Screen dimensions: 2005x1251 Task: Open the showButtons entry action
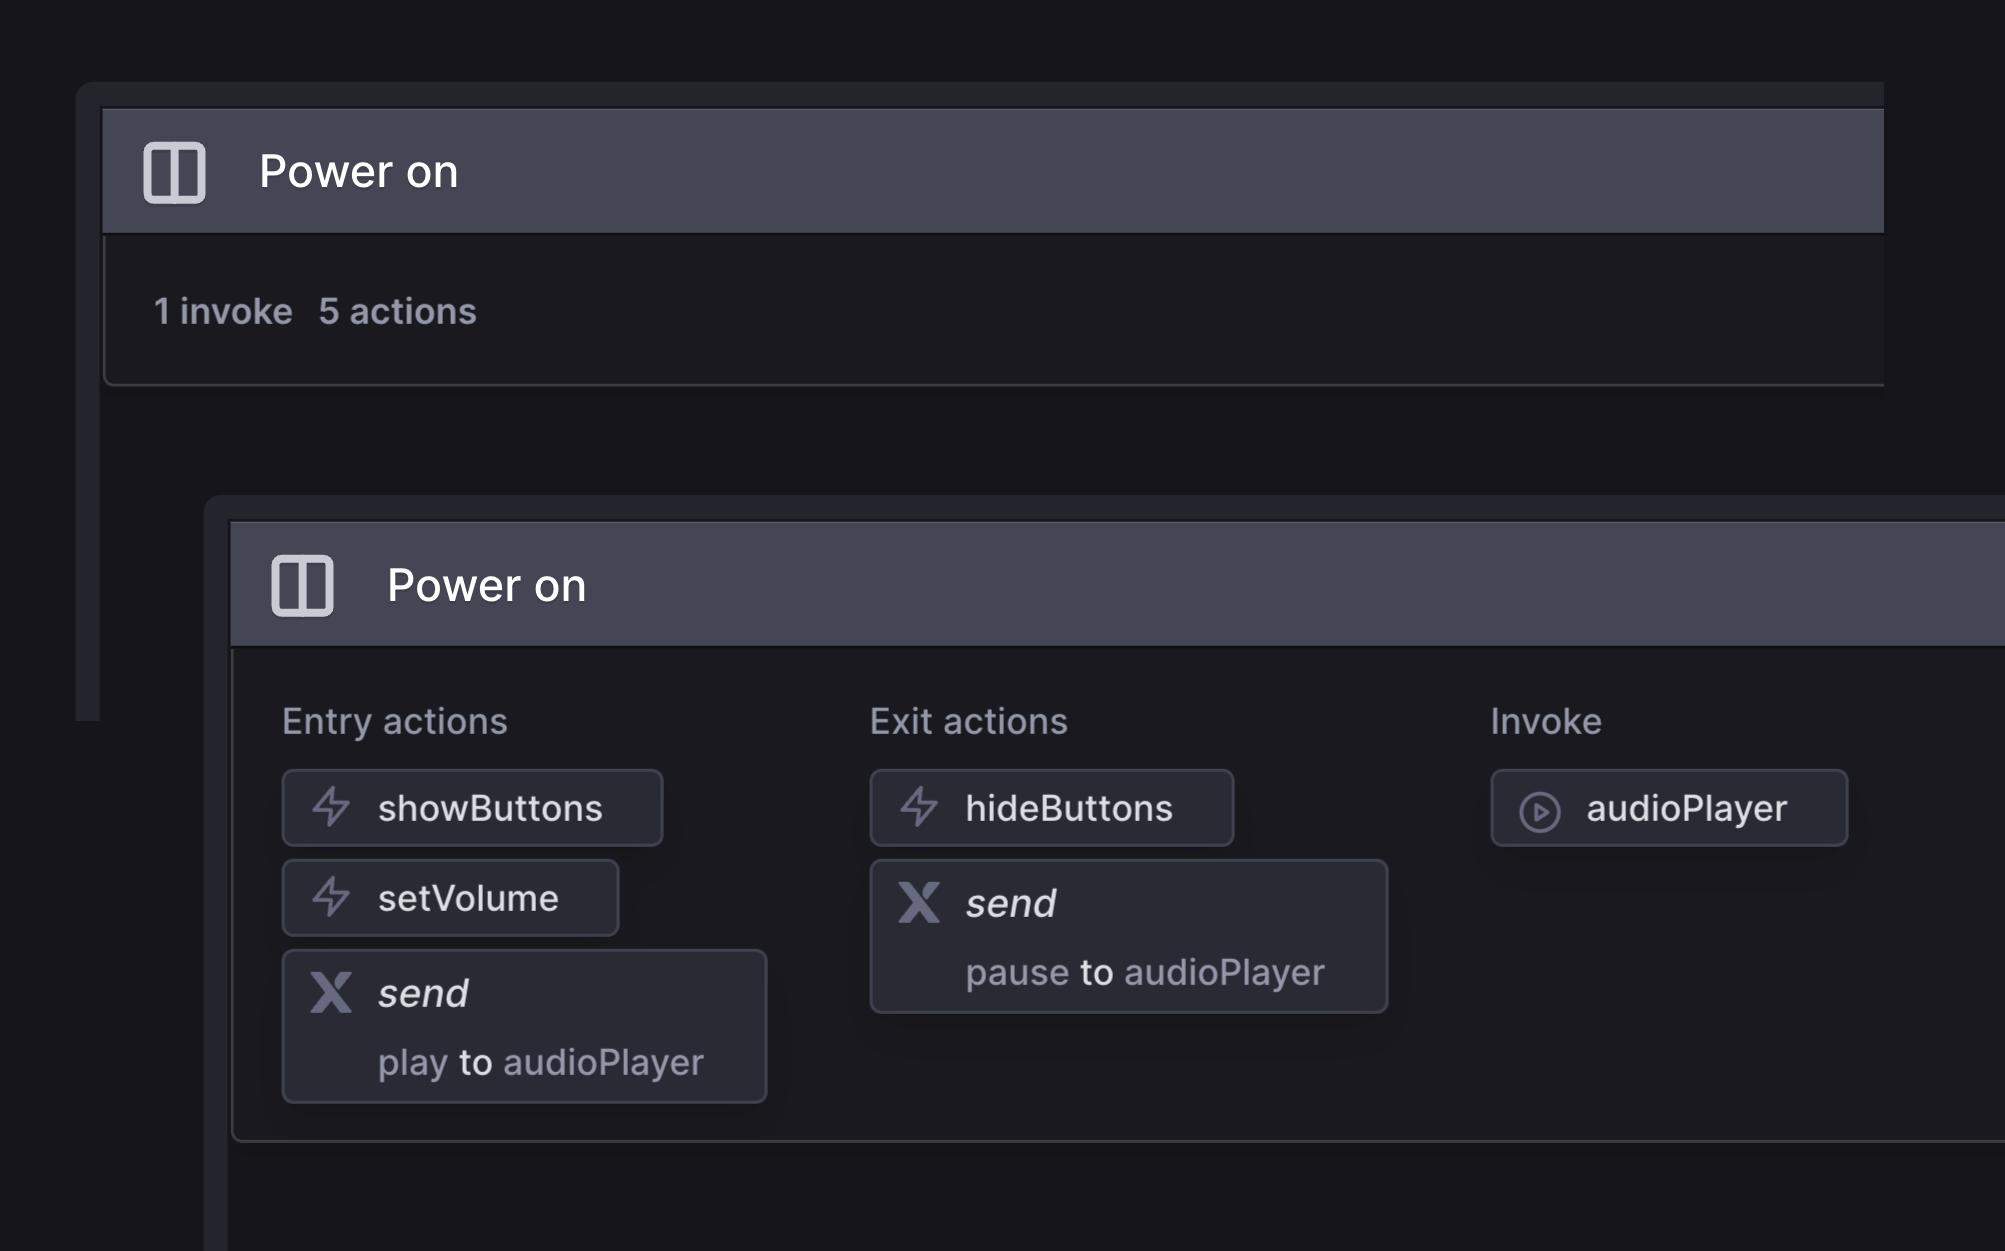pyautogui.click(x=490, y=807)
